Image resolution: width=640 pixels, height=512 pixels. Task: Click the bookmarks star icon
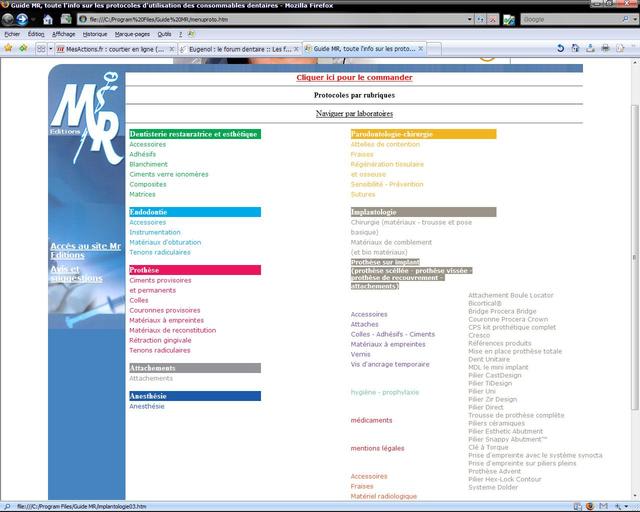point(9,48)
